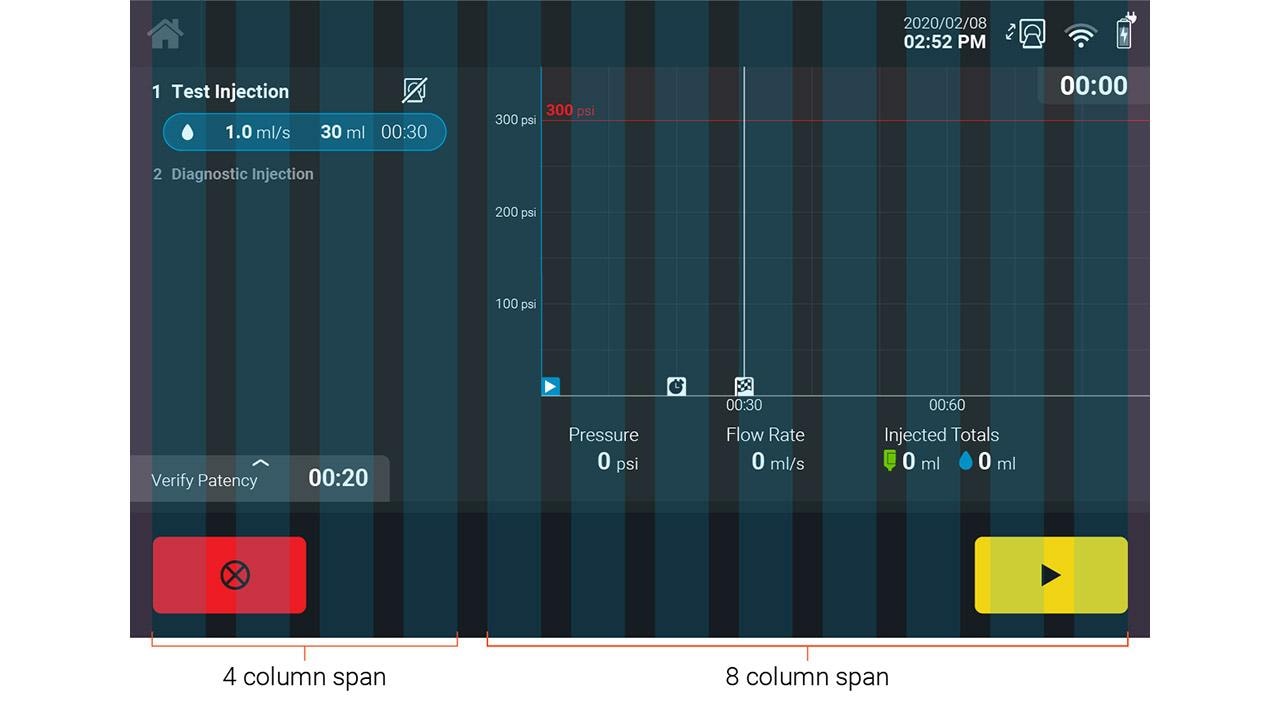Tap the 300 psi pressure limit line

pos(845,121)
